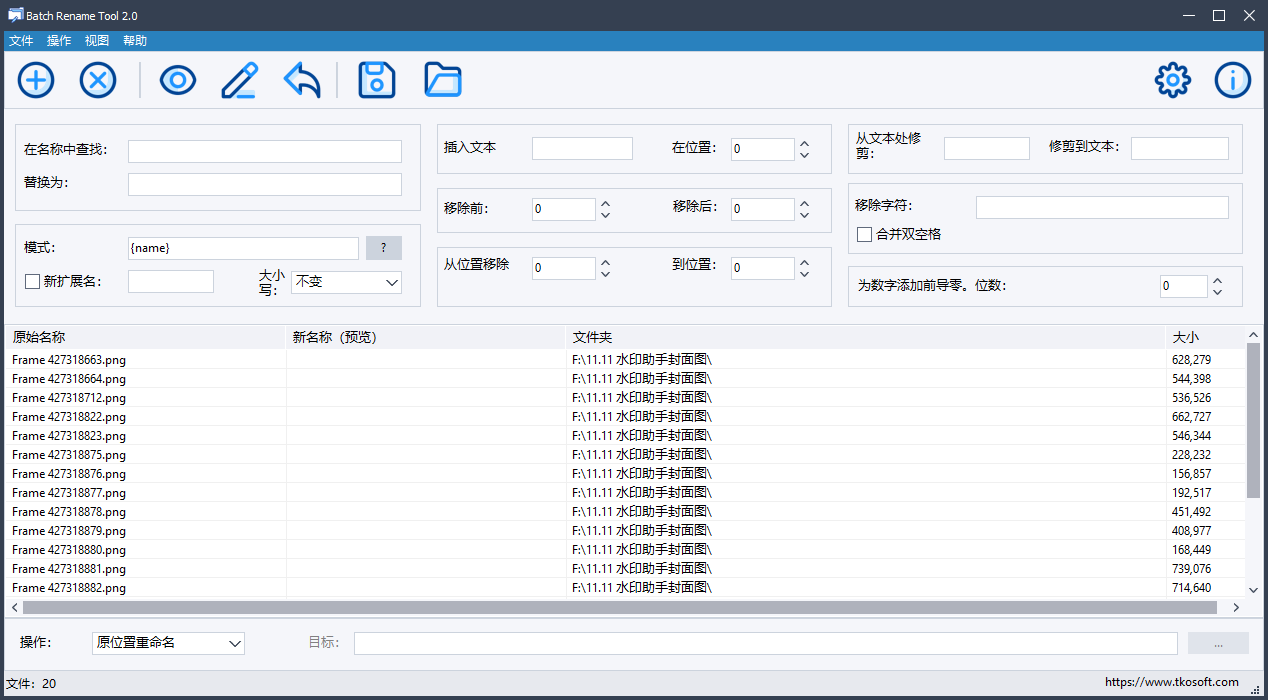
Task: Click the remove files X icon
Action: click(98, 80)
